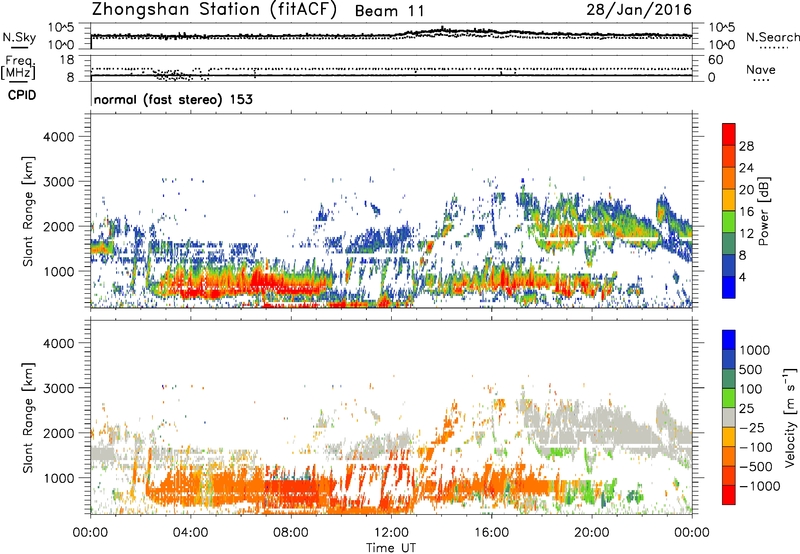Click the '24' power scale value
The width and height of the screenshot is (800, 554).
746,168
